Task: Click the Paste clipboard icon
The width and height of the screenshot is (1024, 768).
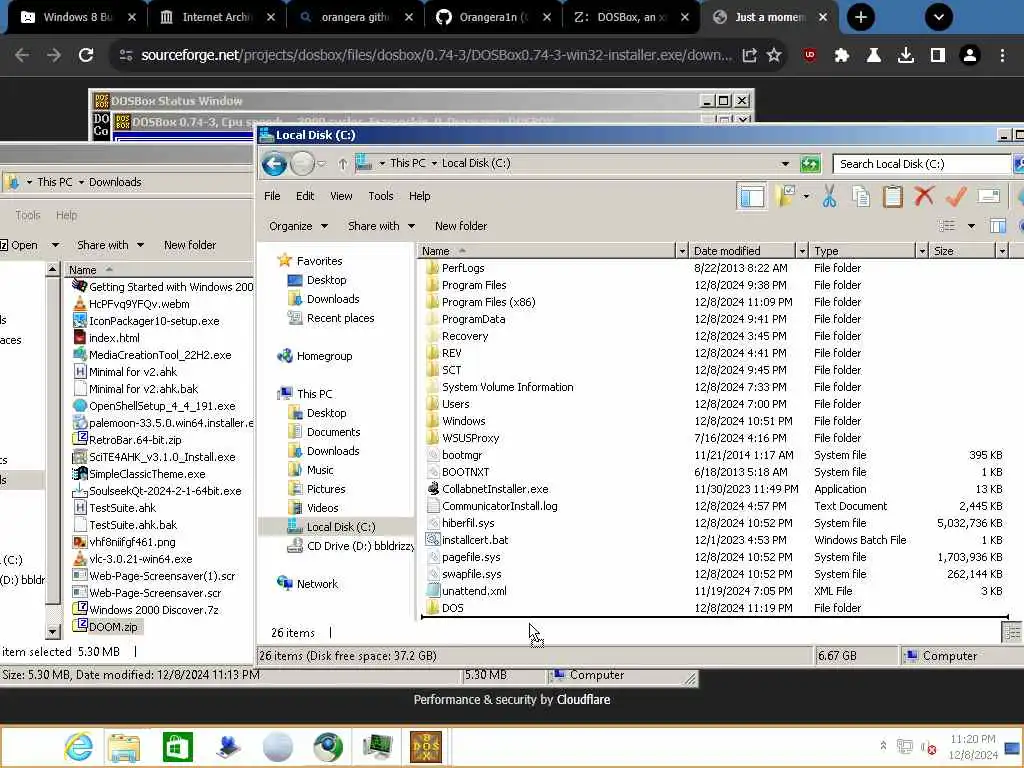Action: tap(893, 196)
